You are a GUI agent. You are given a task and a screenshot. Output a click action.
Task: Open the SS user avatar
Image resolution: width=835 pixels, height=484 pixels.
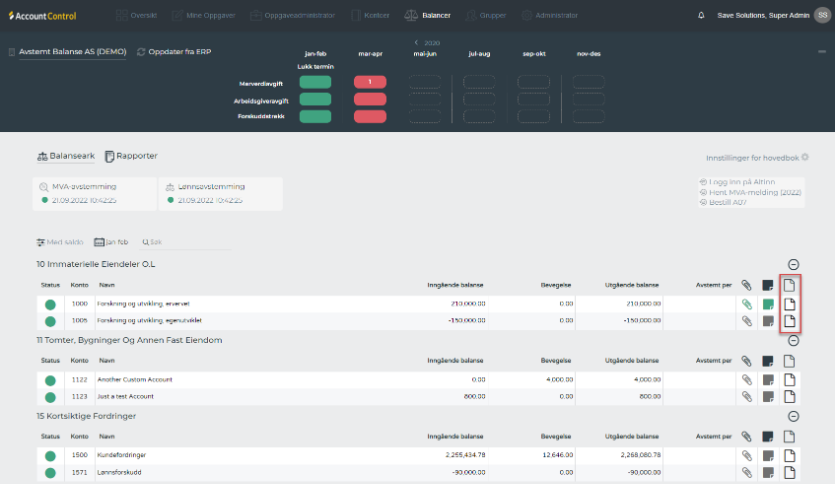pyautogui.click(x=822, y=15)
